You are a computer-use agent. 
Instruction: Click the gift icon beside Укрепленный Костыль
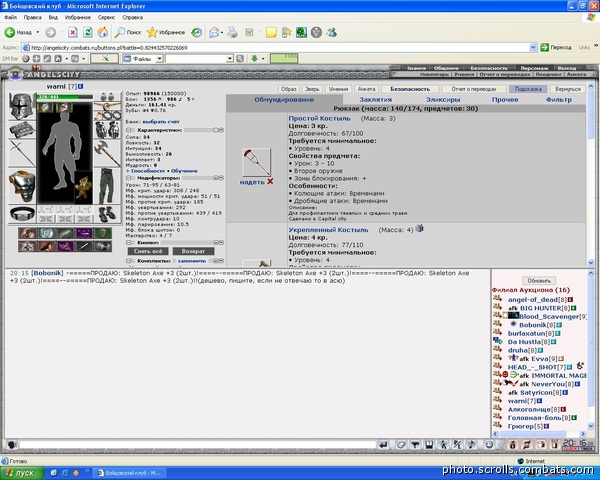[x=420, y=229]
